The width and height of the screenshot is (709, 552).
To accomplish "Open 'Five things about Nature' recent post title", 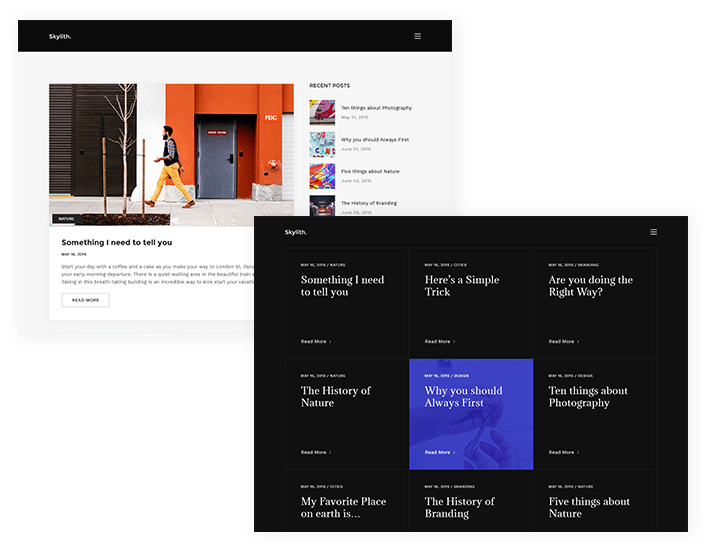I will point(370,171).
